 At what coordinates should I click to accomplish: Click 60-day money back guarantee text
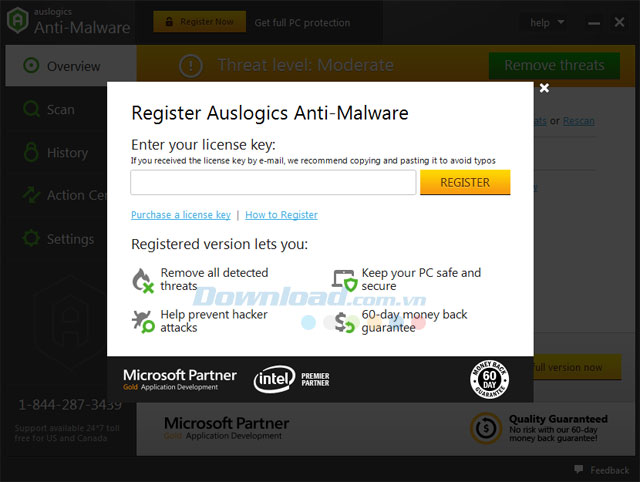(x=414, y=321)
